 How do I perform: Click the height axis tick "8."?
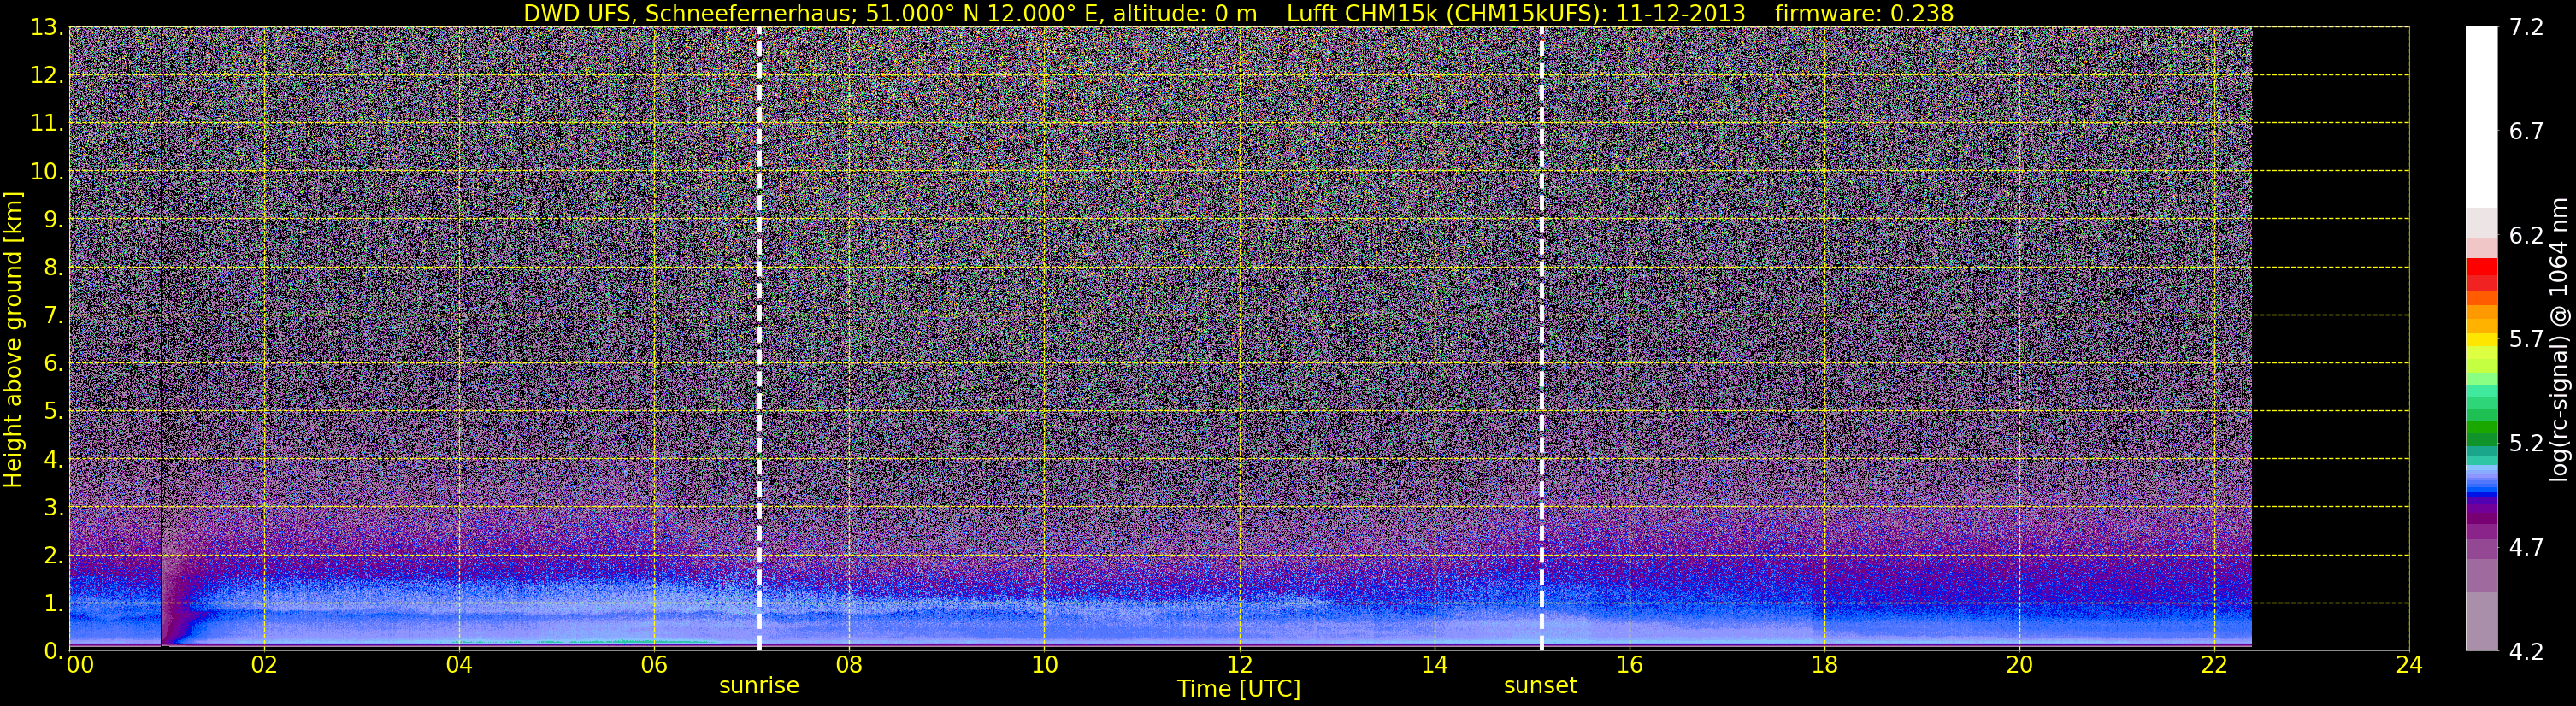tap(53, 267)
